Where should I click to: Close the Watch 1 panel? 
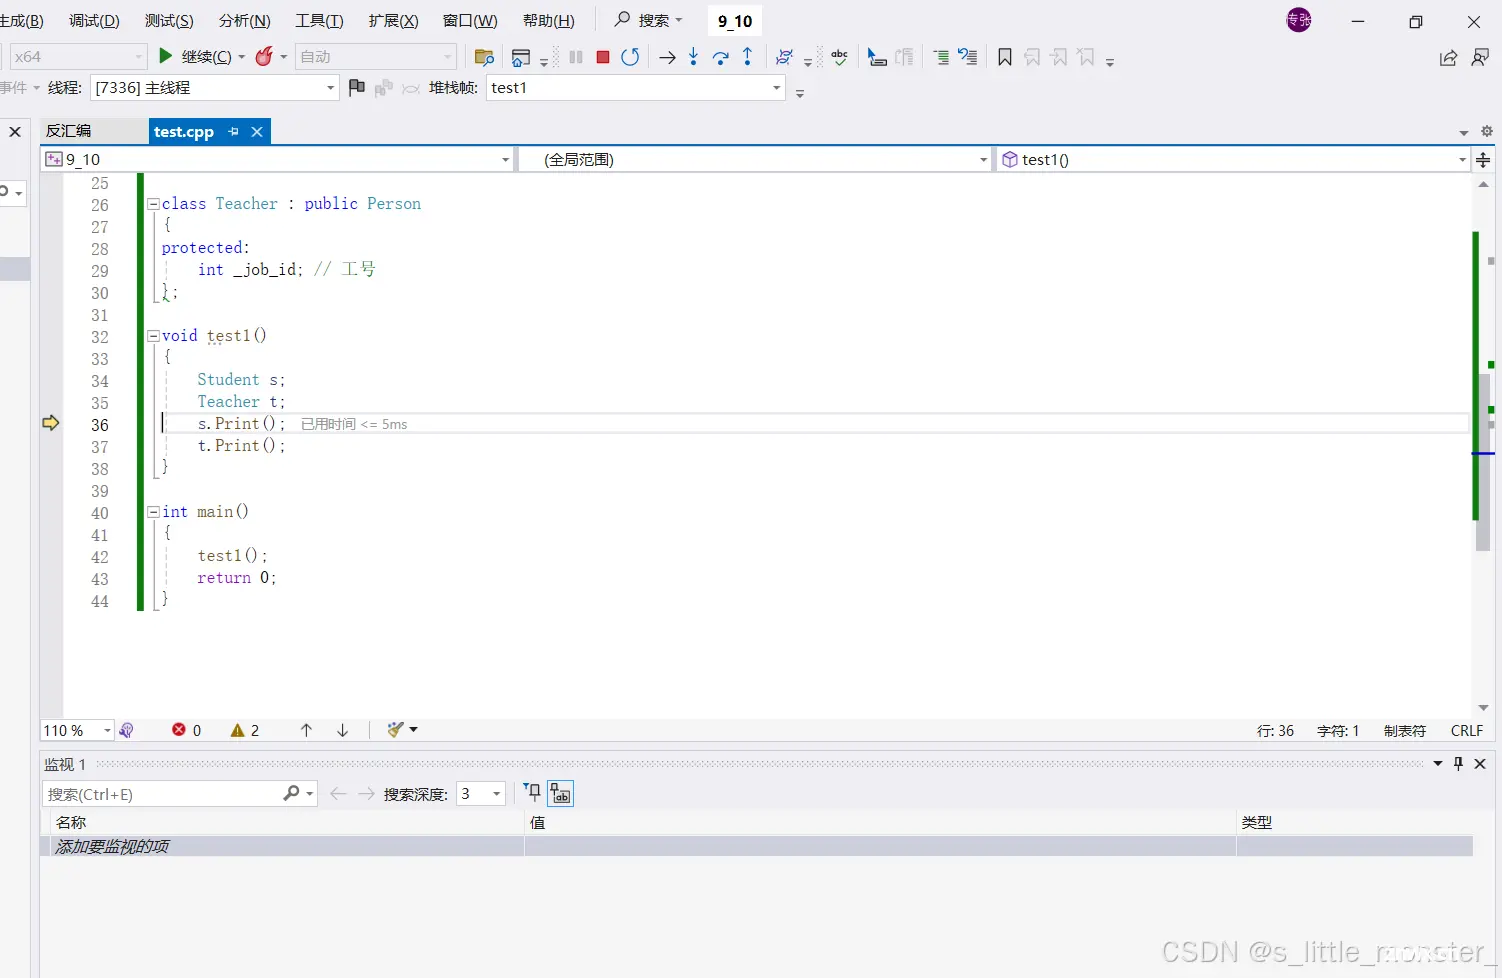[1481, 764]
